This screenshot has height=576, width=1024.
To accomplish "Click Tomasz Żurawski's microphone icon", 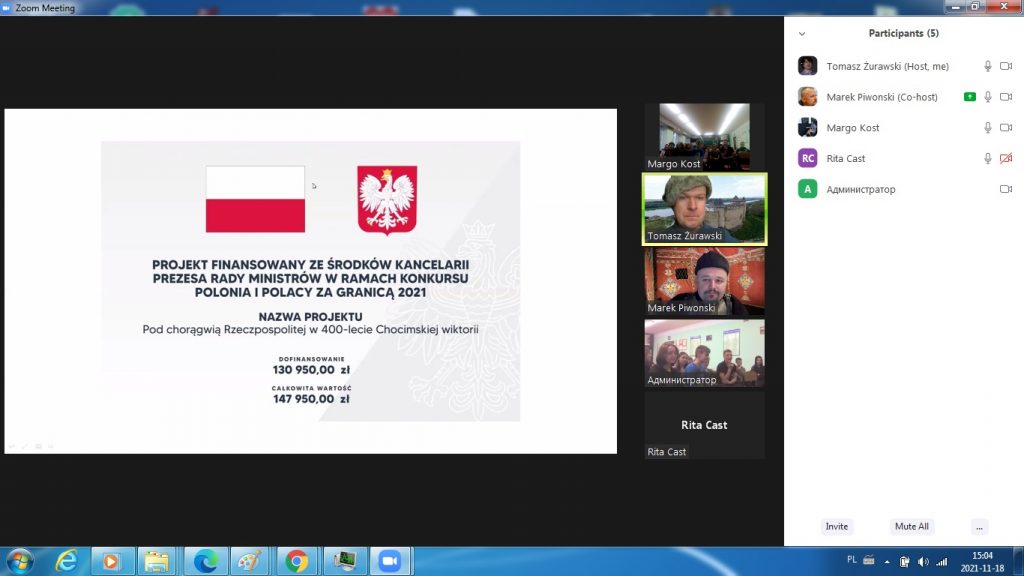I will click(x=988, y=66).
